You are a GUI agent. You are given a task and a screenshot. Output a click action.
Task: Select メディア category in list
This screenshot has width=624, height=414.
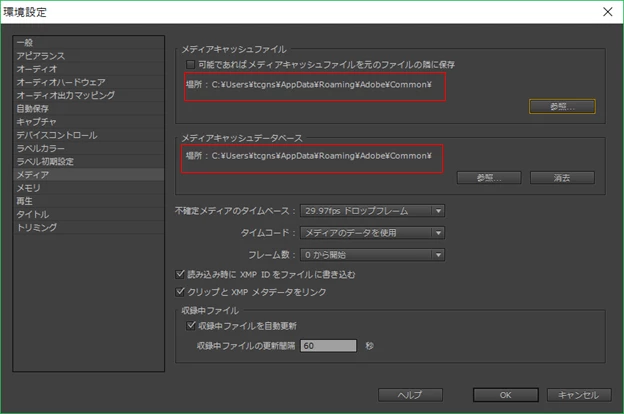88,174
